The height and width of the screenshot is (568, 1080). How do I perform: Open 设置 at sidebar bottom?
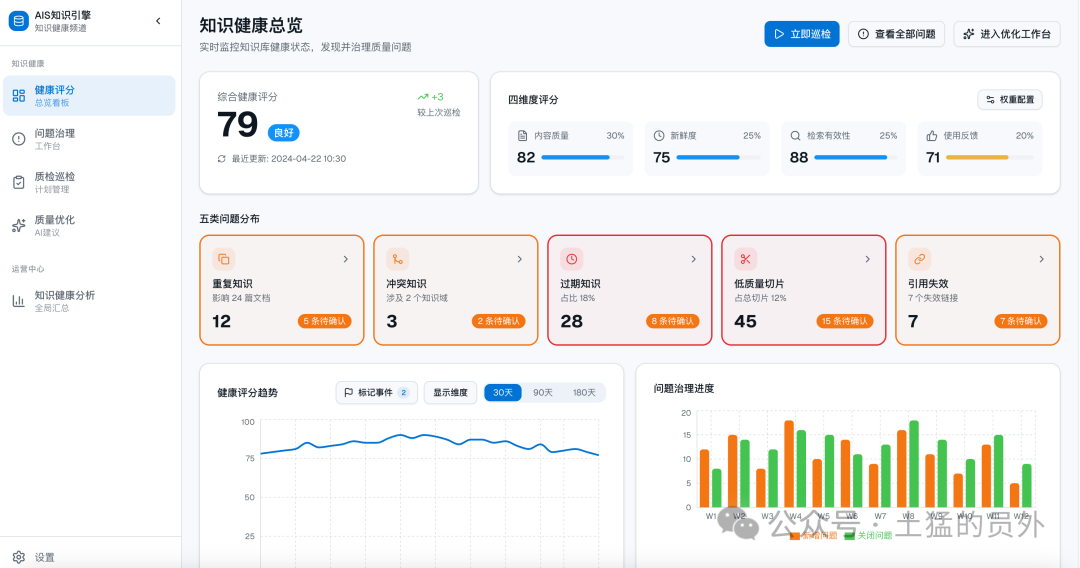[90, 557]
